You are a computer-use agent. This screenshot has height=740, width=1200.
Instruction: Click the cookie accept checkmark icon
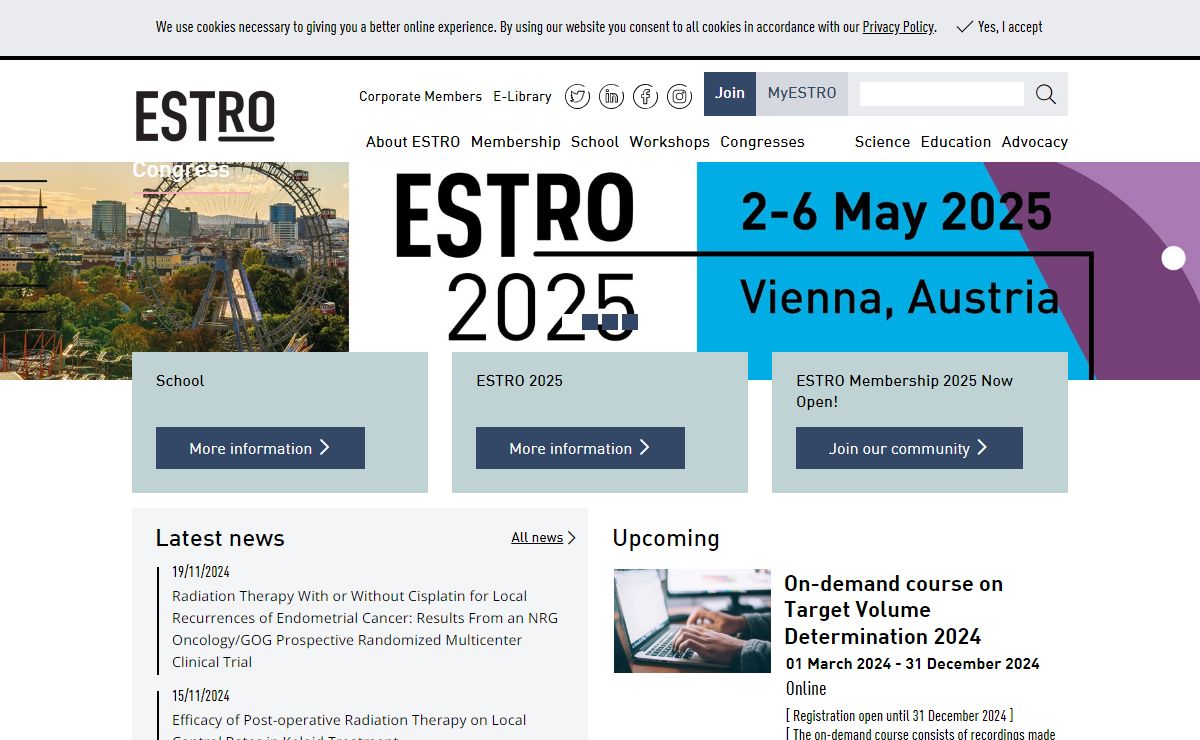(964, 27)
